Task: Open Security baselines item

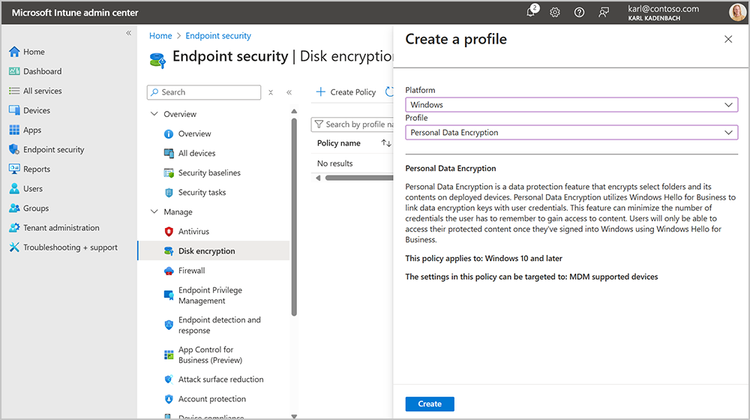Action: pyautogui.click(x=209, y=172)
